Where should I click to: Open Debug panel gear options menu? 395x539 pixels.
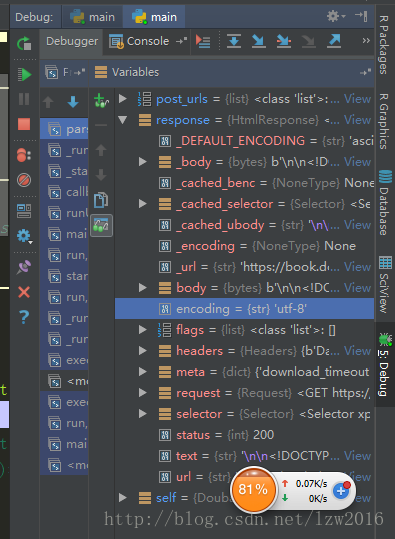click(335, 16)
